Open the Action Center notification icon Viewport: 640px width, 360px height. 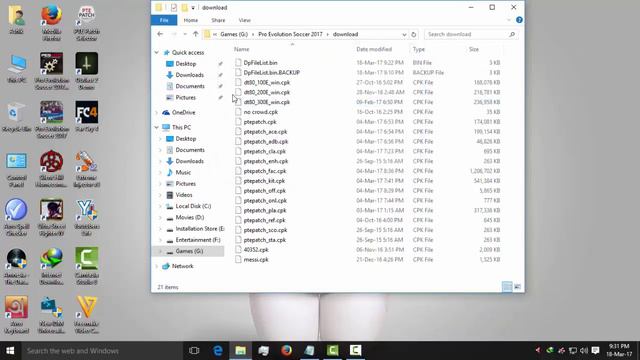[x=596, y=350]
